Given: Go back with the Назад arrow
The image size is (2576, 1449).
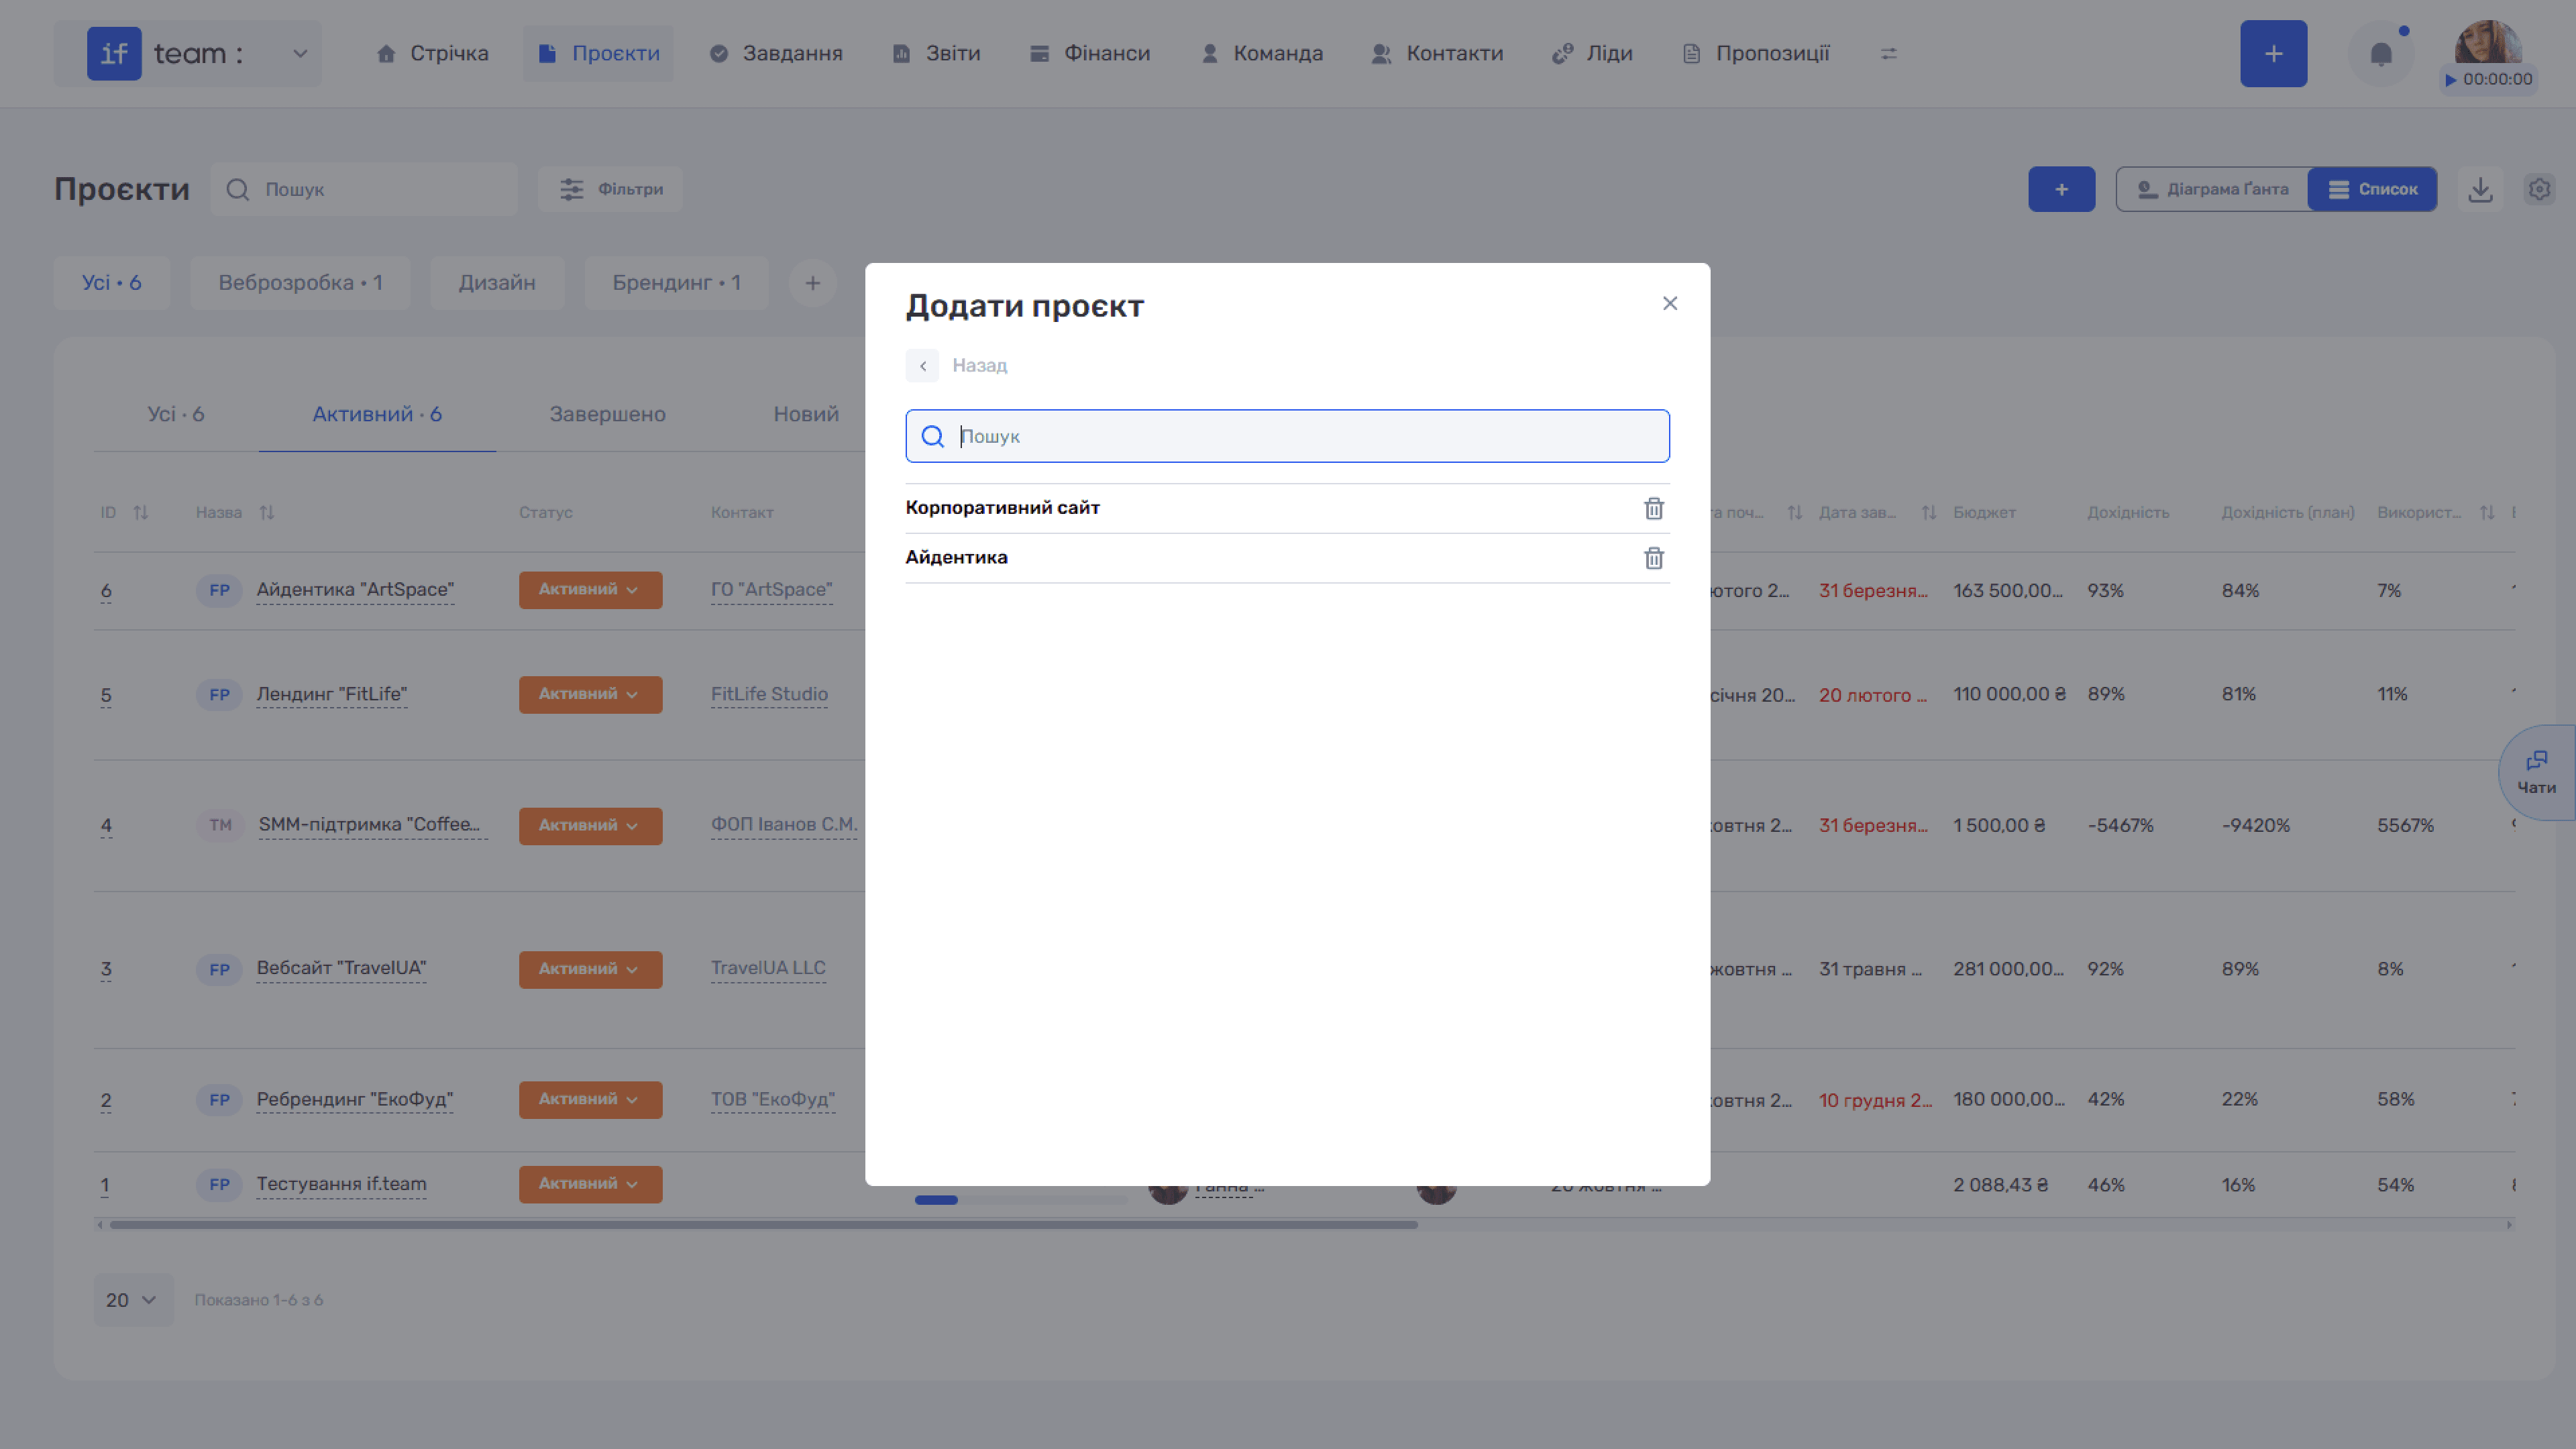Looking at the screenshot, I should [x=922, y=366].
